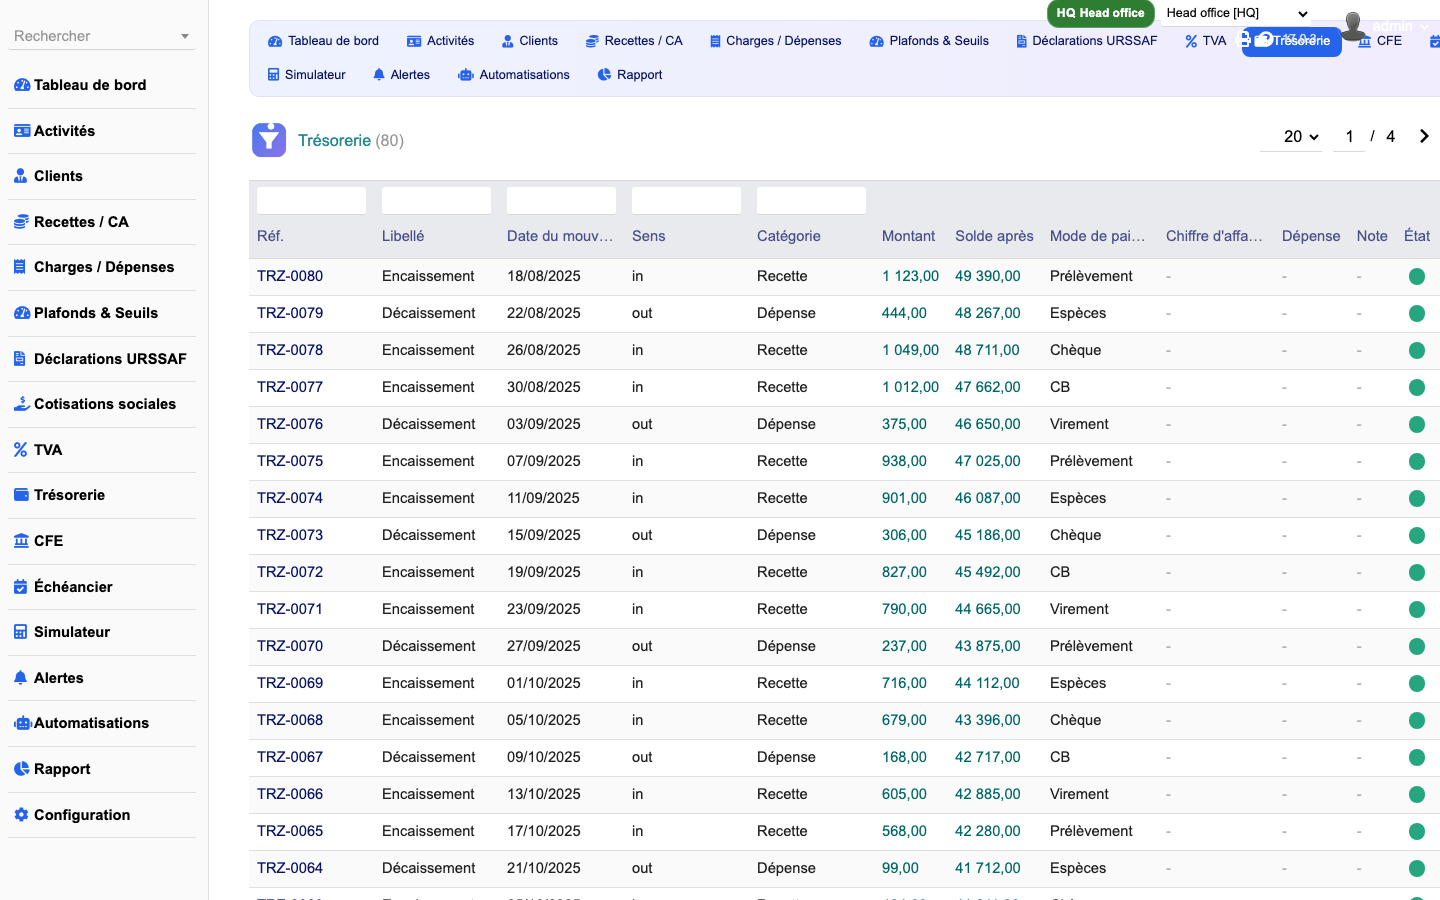Click the 1 012,00 amount cell
Screen dimensions: 1440x900
910,387
